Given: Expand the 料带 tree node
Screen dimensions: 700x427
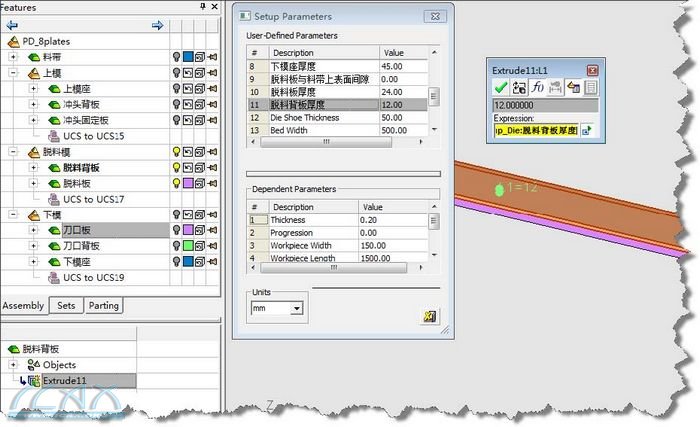Looking at the screenshot, I should [x=13, y=57].
